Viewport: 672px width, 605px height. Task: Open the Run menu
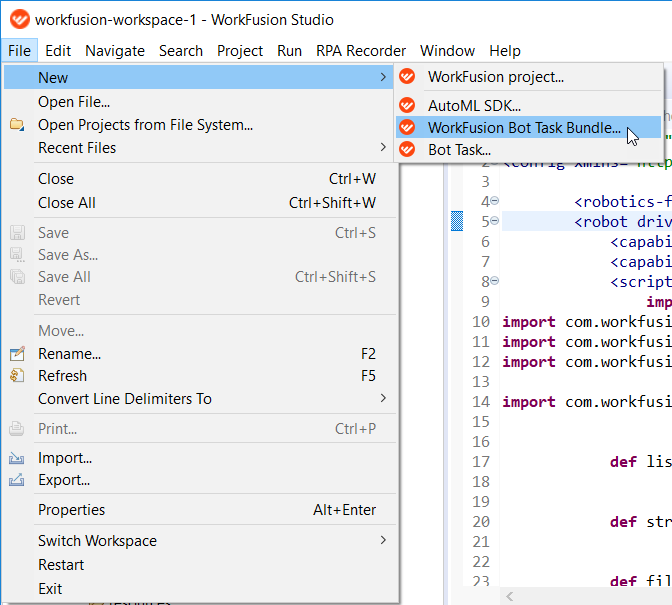coord(289,51)
